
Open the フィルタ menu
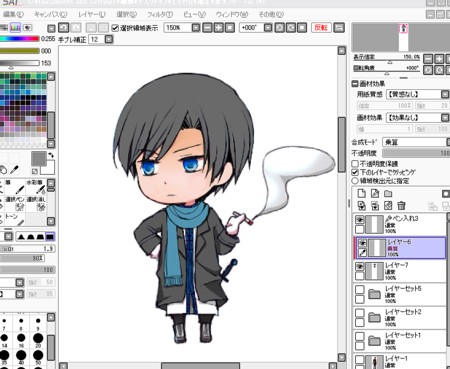coord(160,15)
